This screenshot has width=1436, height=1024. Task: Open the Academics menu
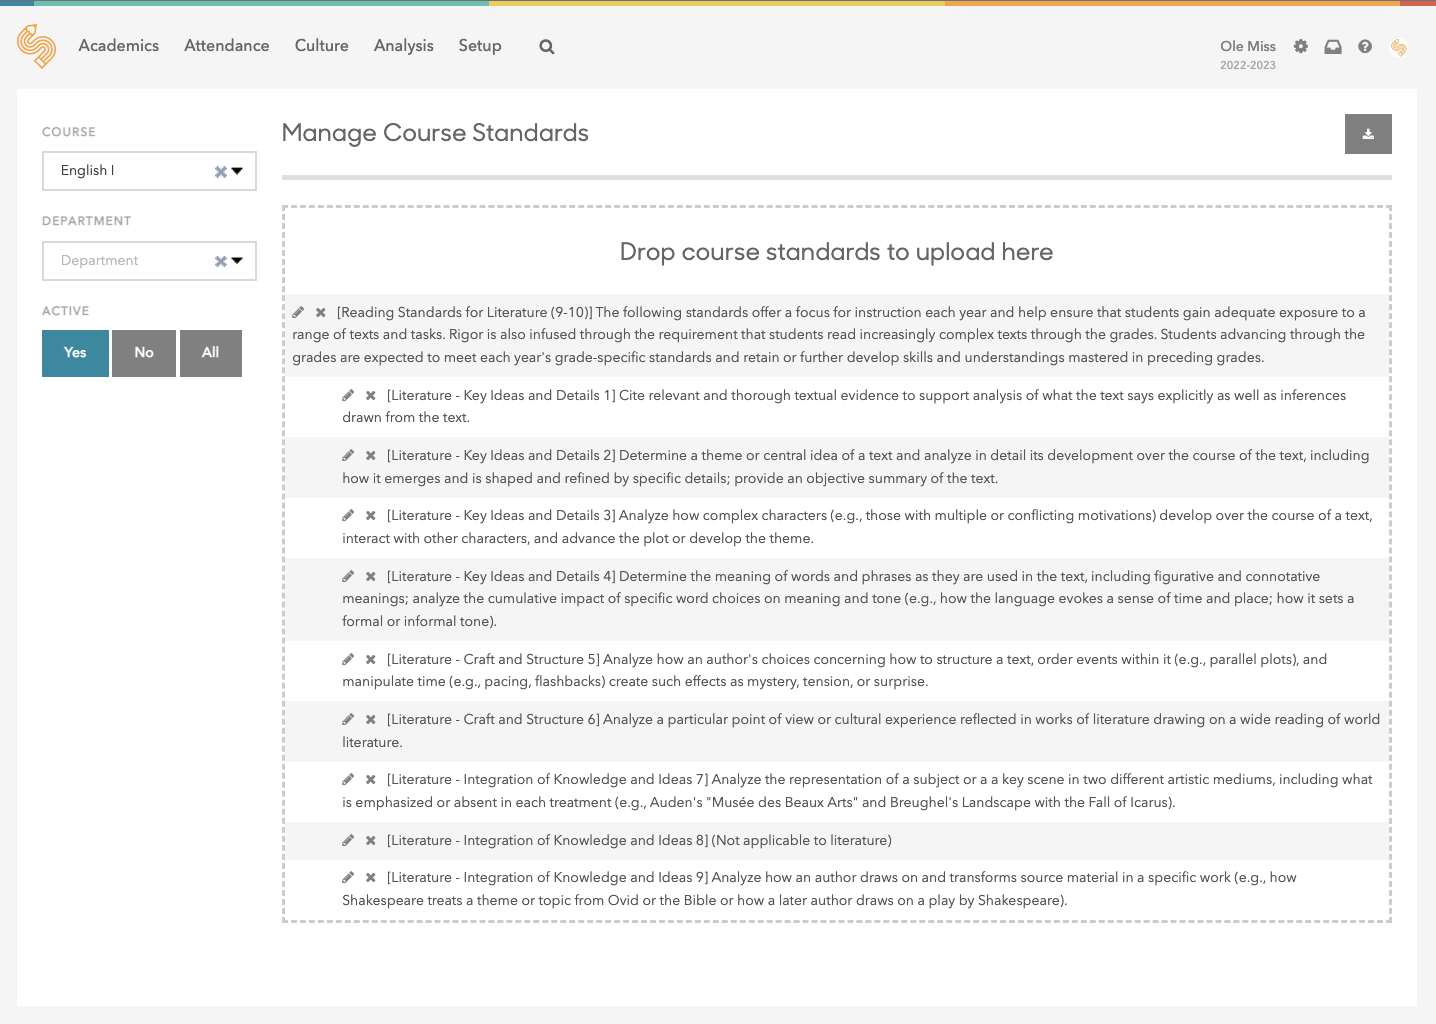[118, 46]
